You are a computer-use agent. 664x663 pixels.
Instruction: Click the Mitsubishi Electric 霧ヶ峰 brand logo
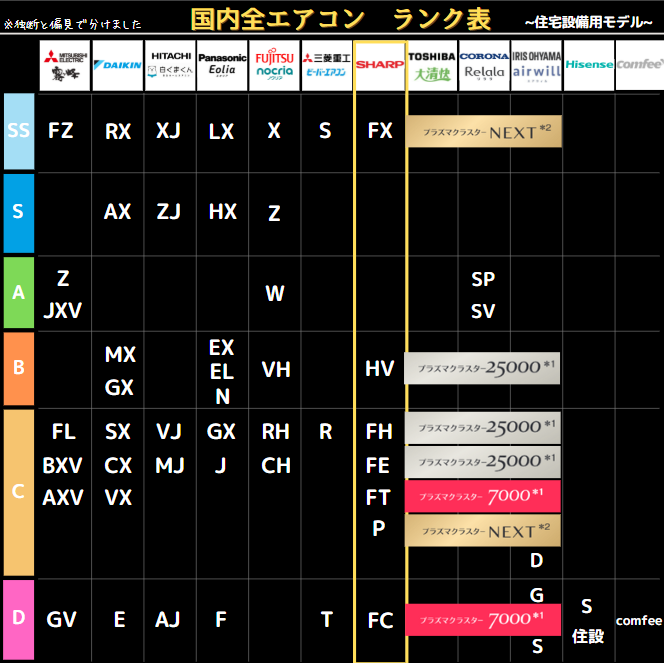(65, 66)
